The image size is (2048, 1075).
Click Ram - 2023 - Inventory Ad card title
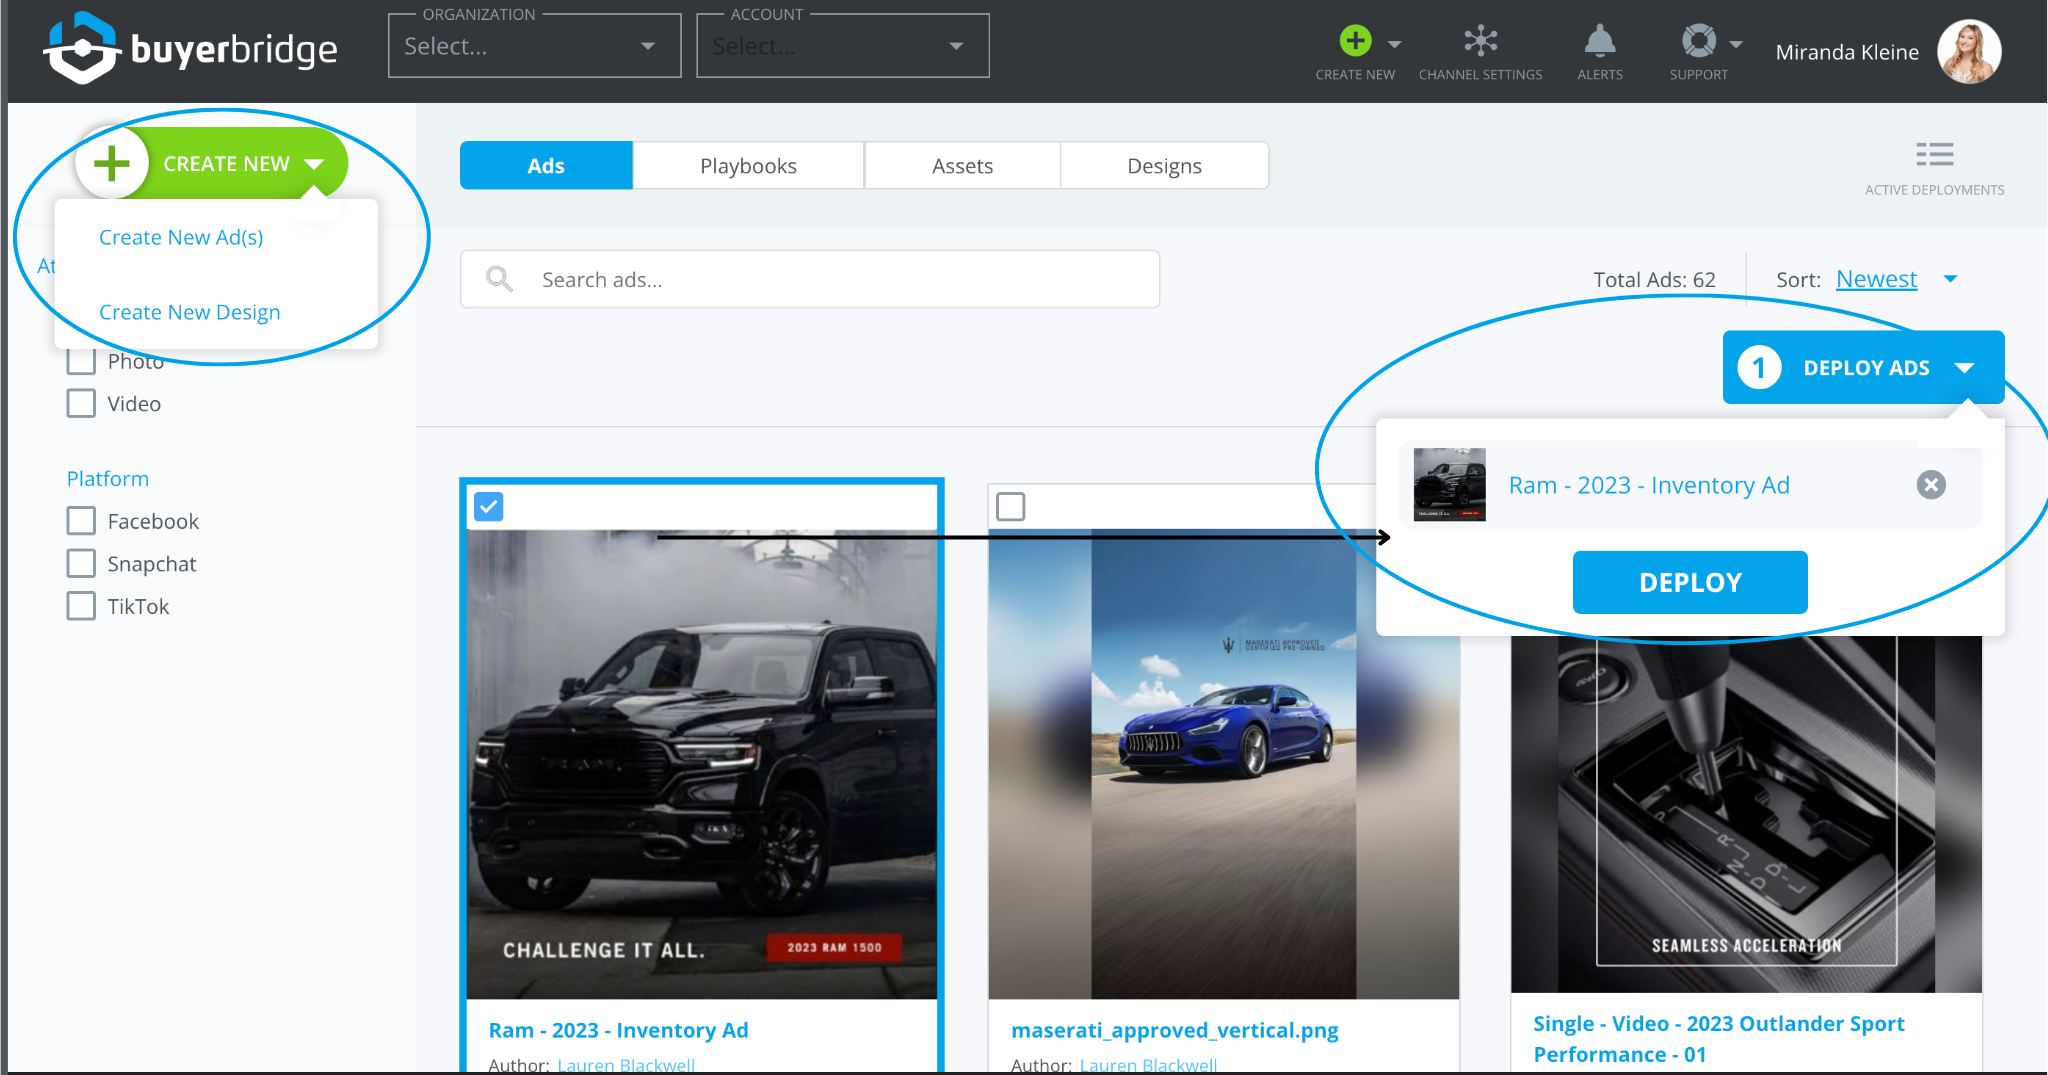[618, 1030]
